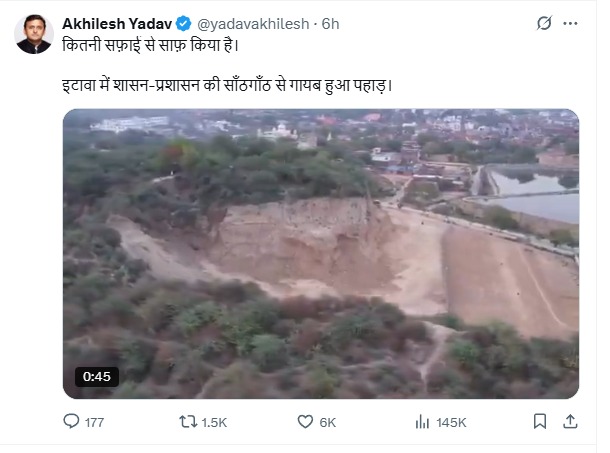Image resolution: width=610 pixels, height=453 pixels.
Task: Click the blue verified badge
Action: tap(183, 22)
